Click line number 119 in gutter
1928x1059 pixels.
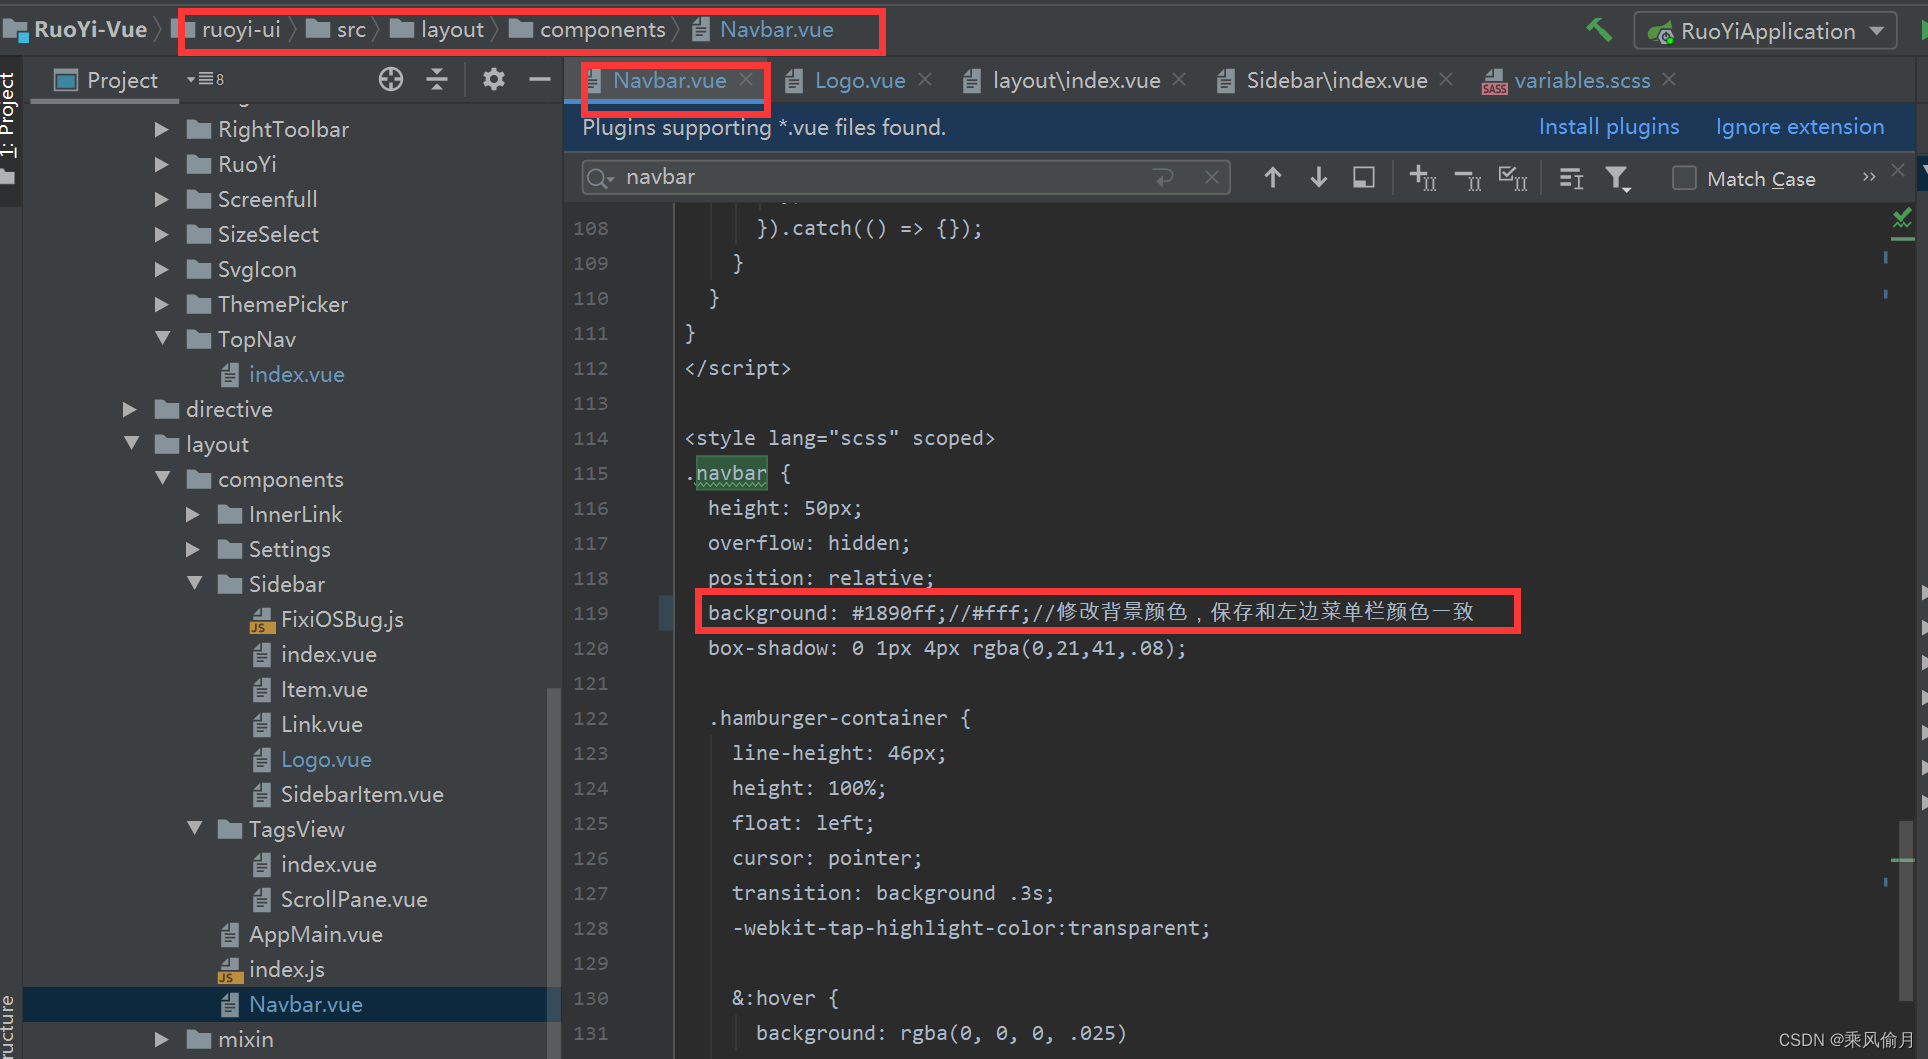click(590, 613)
